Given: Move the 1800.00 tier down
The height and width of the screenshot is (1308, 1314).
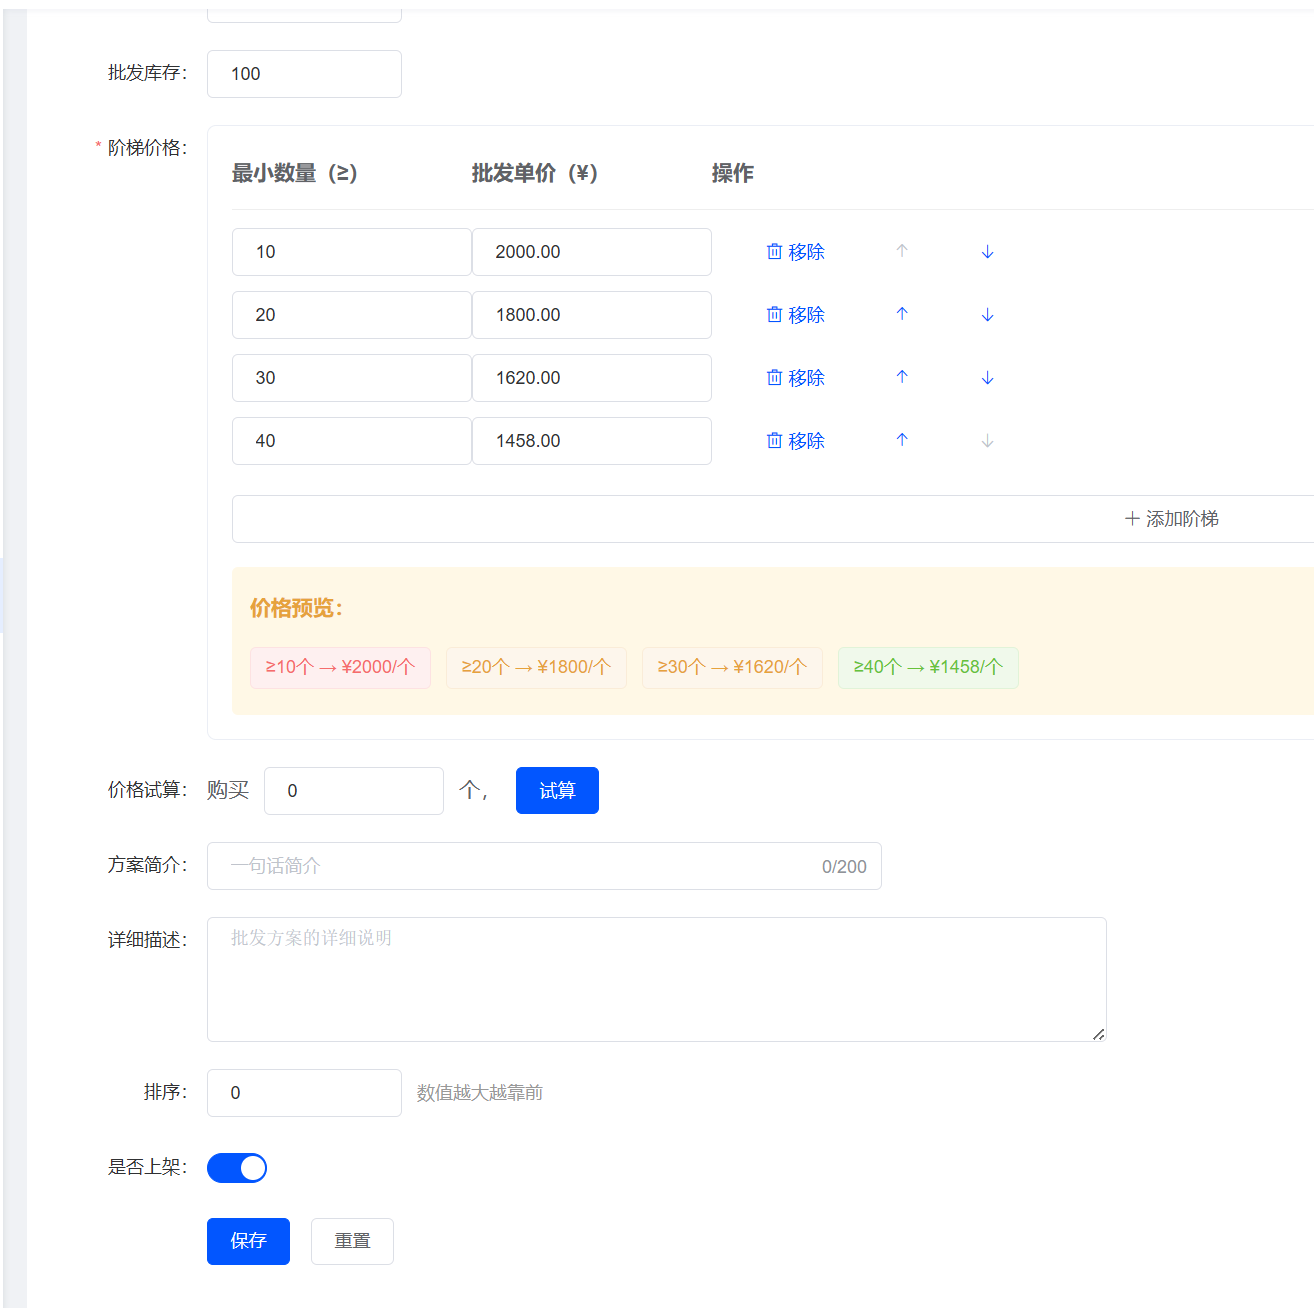Looking at the screenshot, I should (x=987, y=315).
